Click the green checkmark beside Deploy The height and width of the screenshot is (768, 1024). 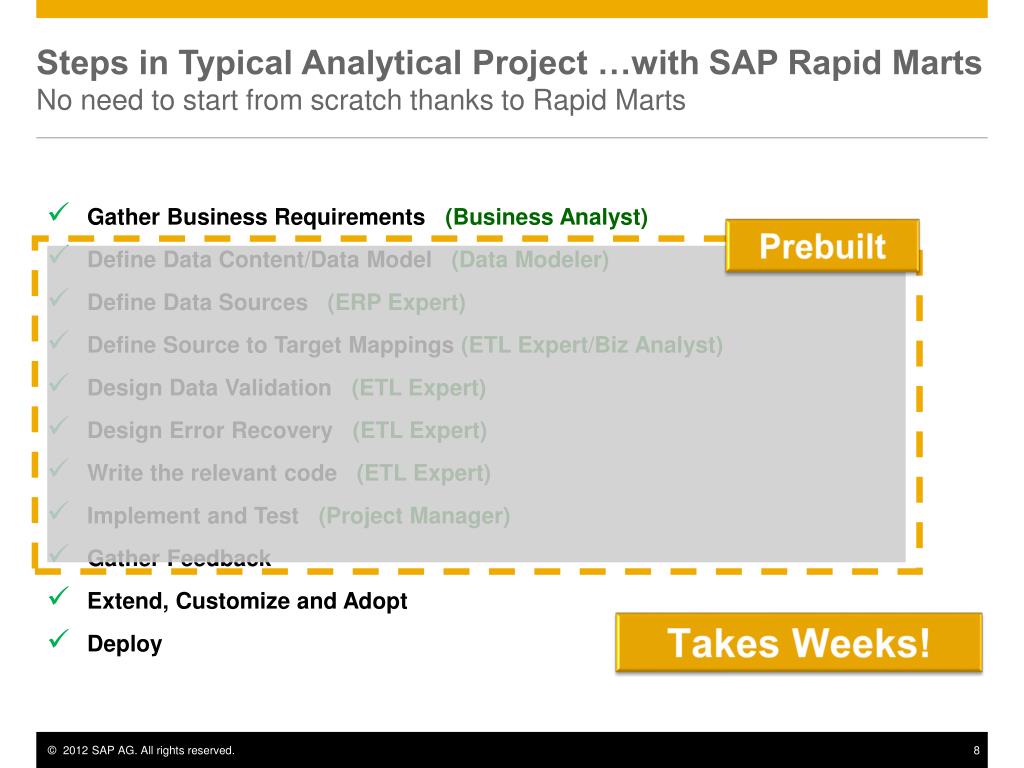coord(59,639)
